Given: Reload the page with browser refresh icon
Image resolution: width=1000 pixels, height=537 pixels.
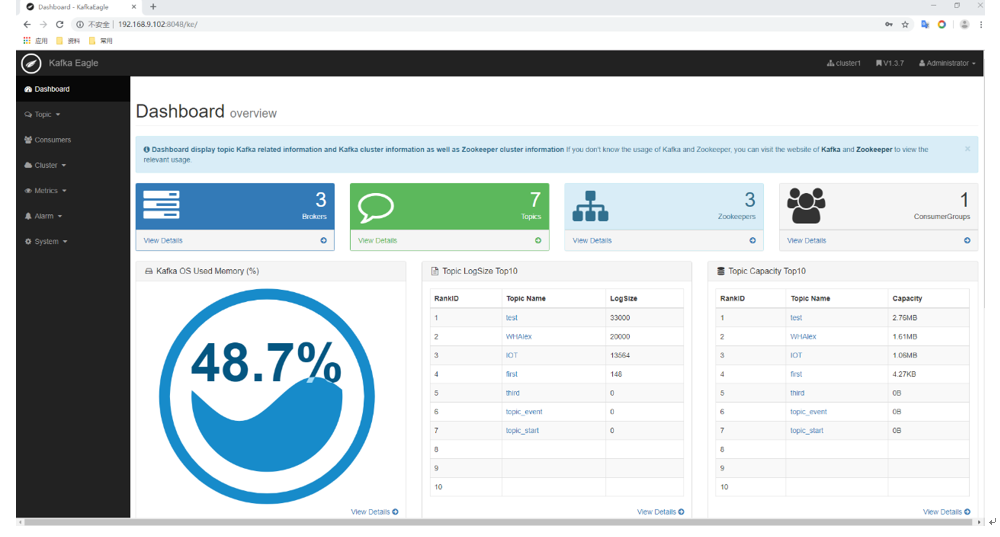Looking at the screenshot, I should 60,24.
